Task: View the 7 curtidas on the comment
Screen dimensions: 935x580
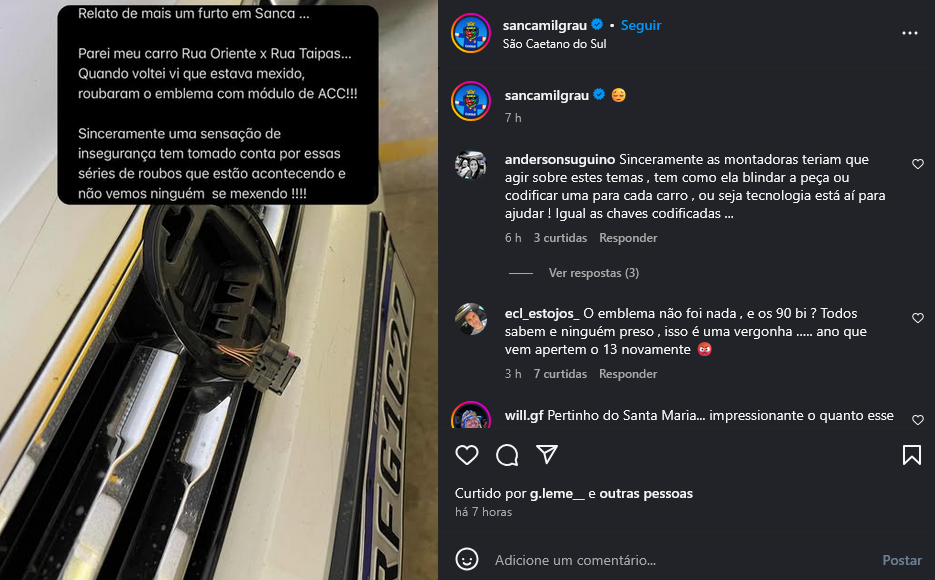Action: tap(560, 374)
